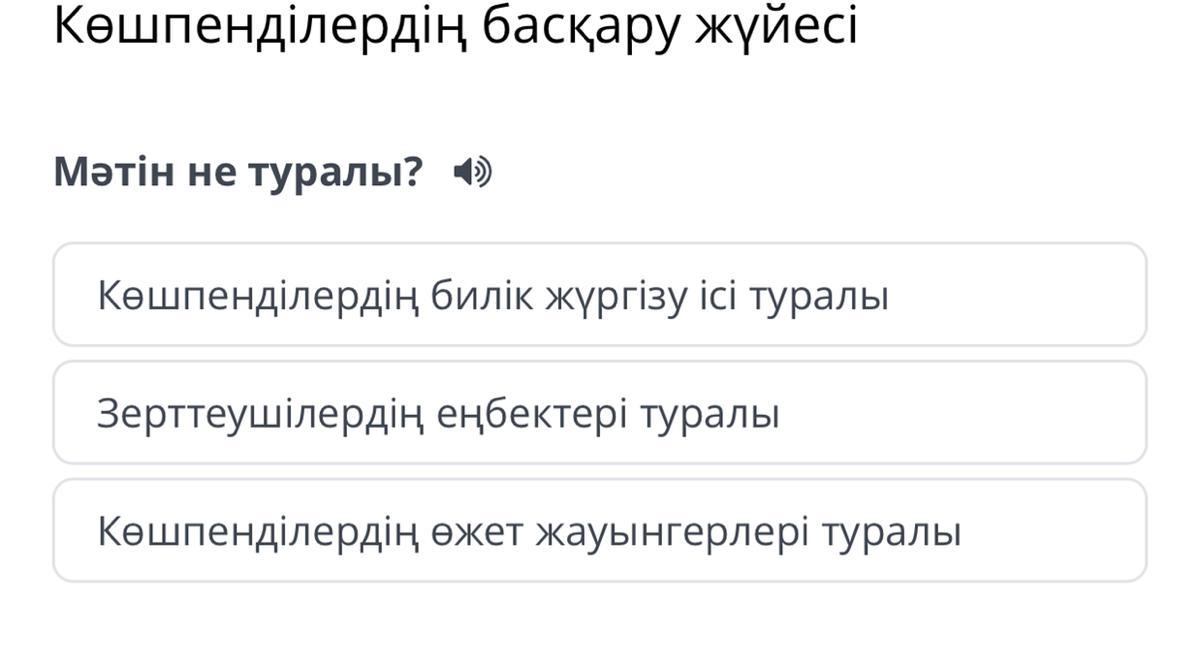Click the word 'Зерттеушілердің' in second option
The width and height of the screenshot is (1200, 669).
tap(258, 414)
